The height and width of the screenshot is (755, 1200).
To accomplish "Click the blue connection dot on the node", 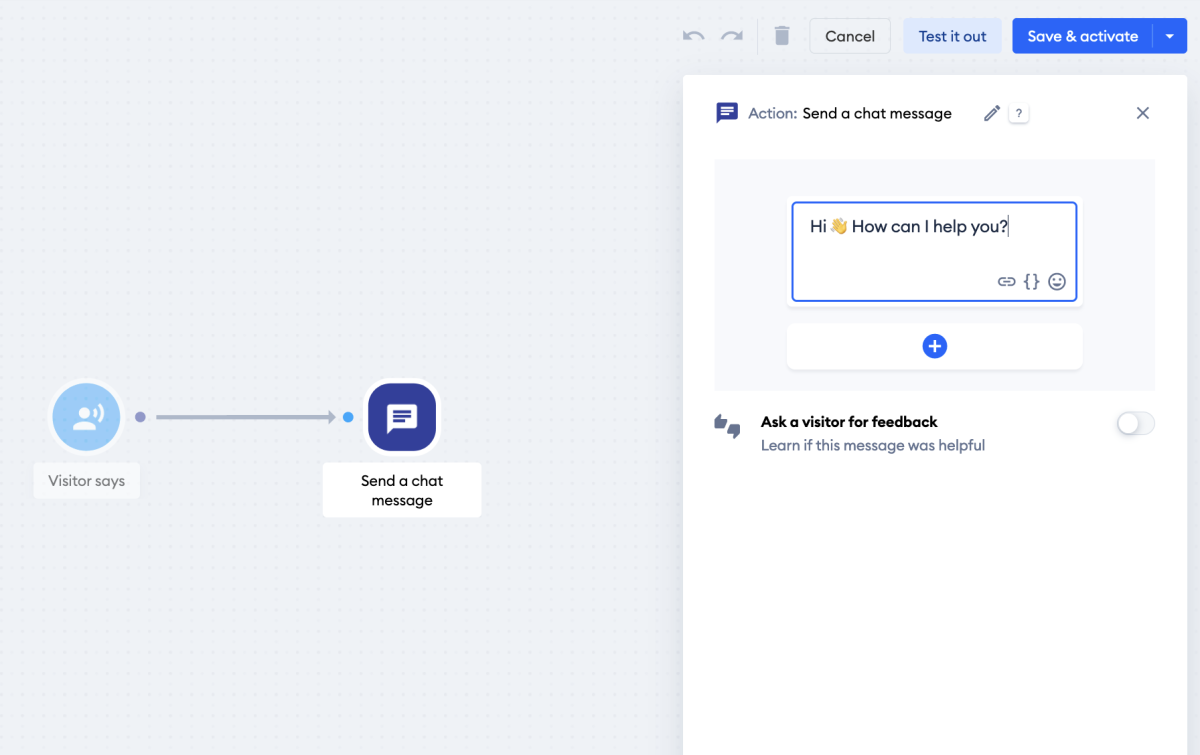I will click(347, 417).
